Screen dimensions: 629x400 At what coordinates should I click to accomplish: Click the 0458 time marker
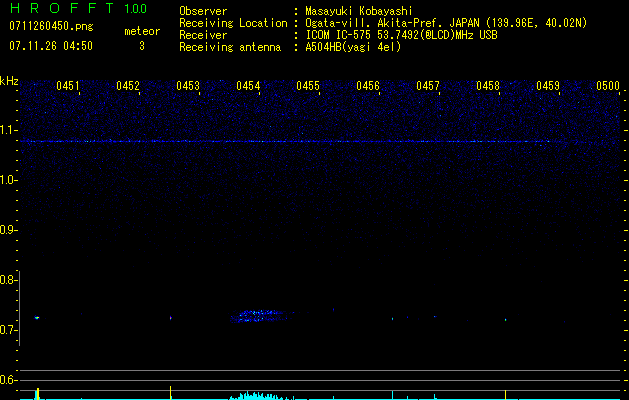coord(488,86)
